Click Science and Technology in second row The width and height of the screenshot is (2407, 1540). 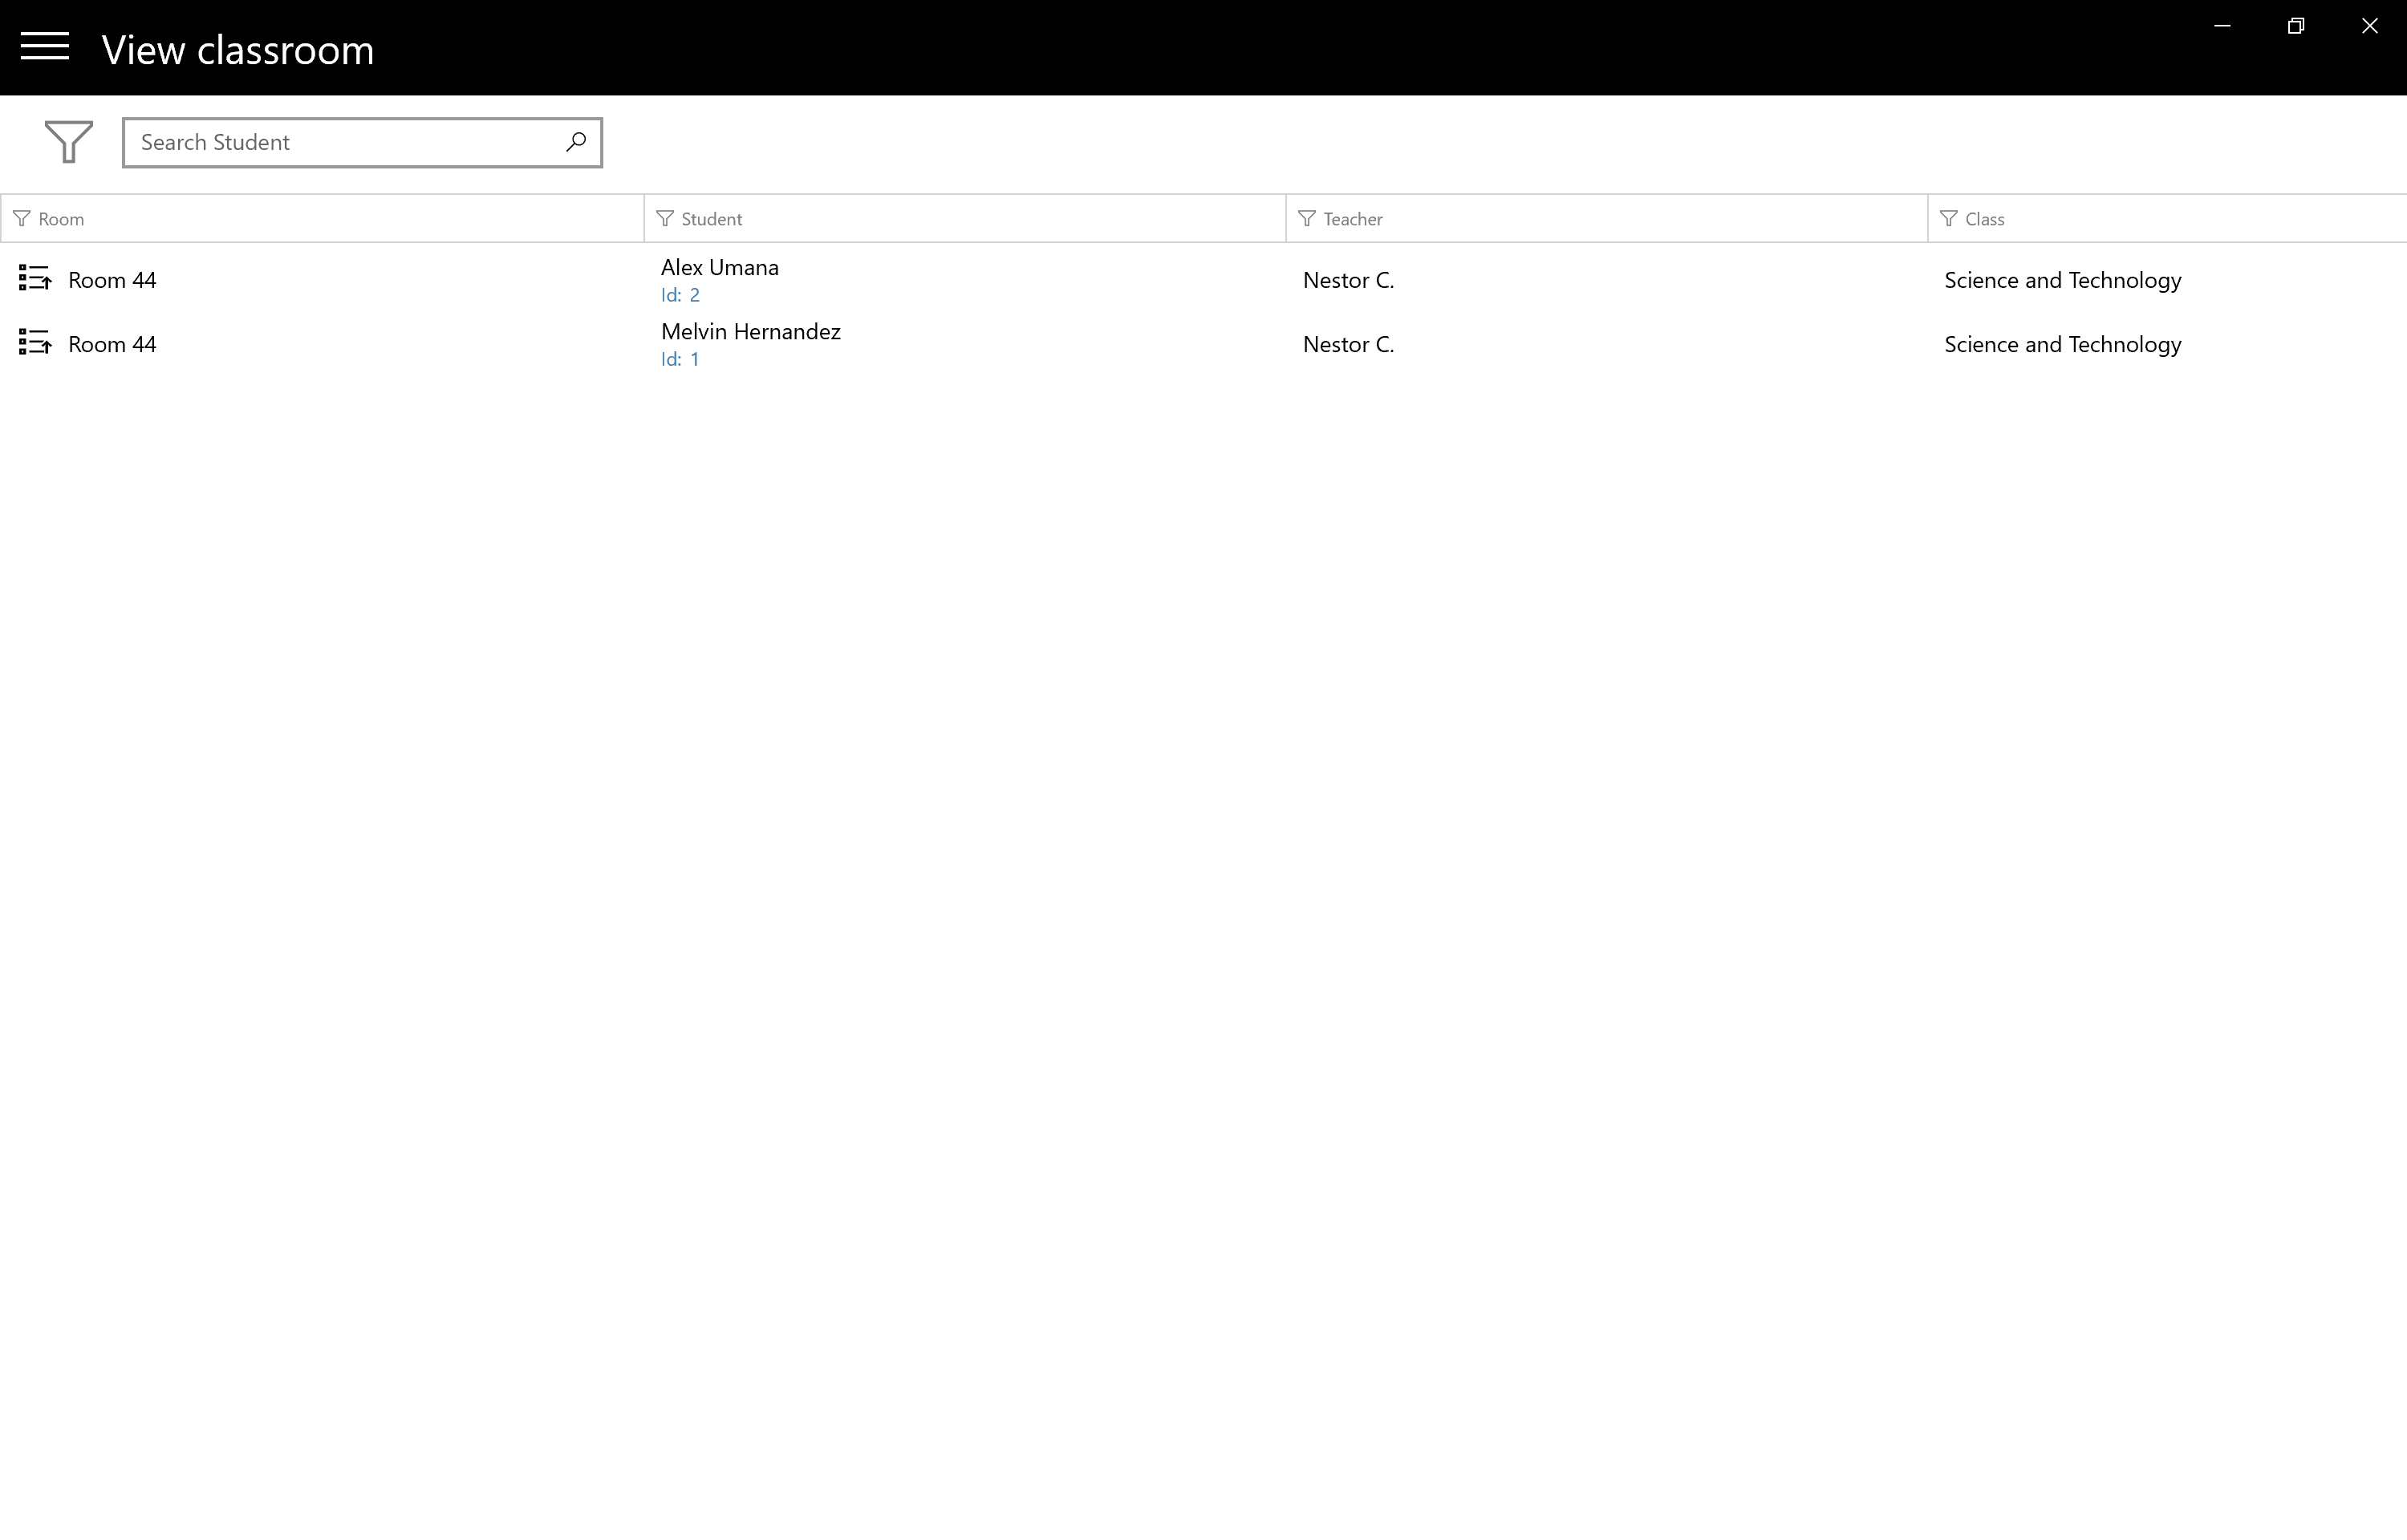pyautogui.click(x=2063, y=344)
